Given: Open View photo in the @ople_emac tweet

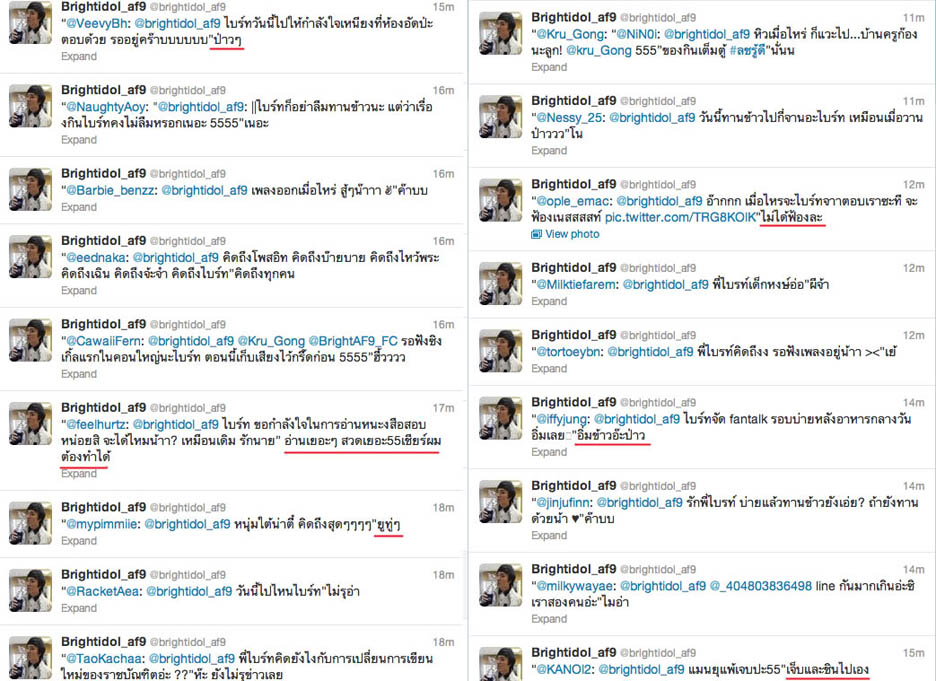Looking at the screenshot, I should [x=572, y=235].
